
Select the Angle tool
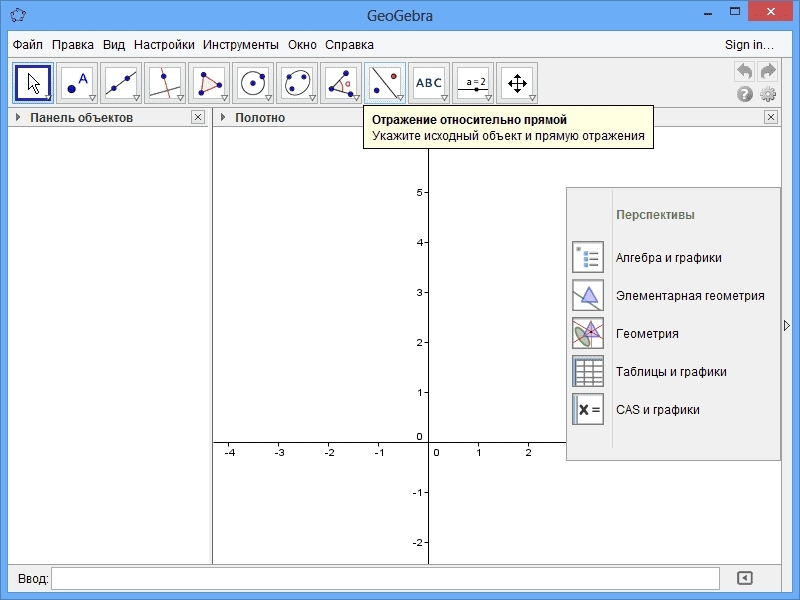tap(341, 83)
